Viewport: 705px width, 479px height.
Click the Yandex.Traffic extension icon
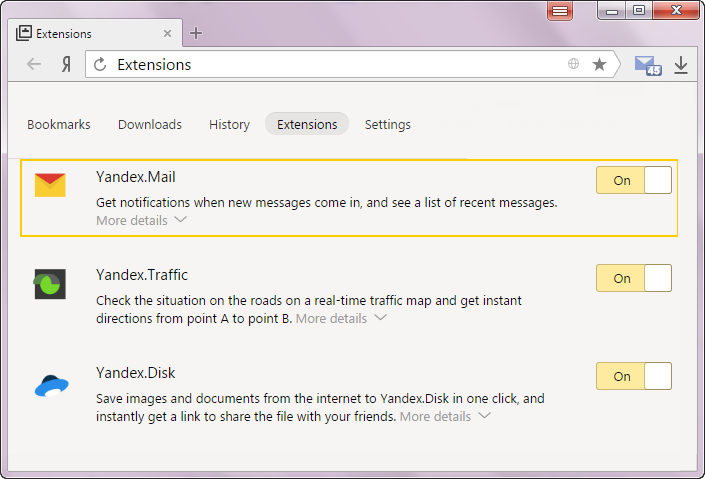pyautogui.click(x=50, y=284)
